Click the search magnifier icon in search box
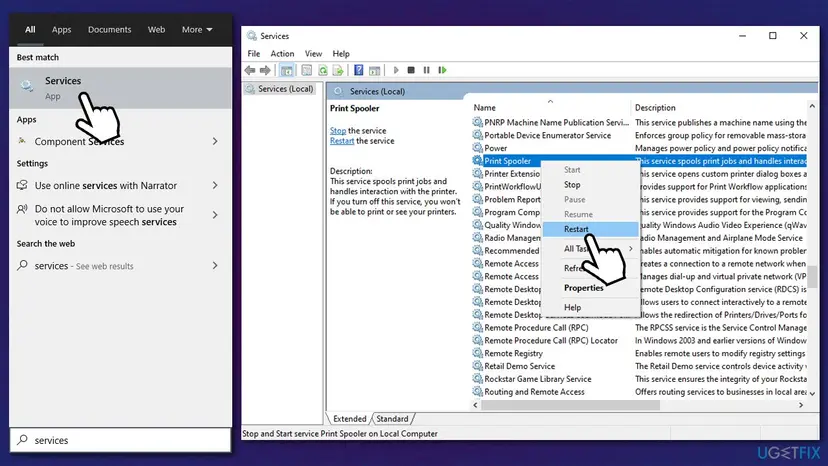This screenshot has height=466, width=828. point(22,440)
